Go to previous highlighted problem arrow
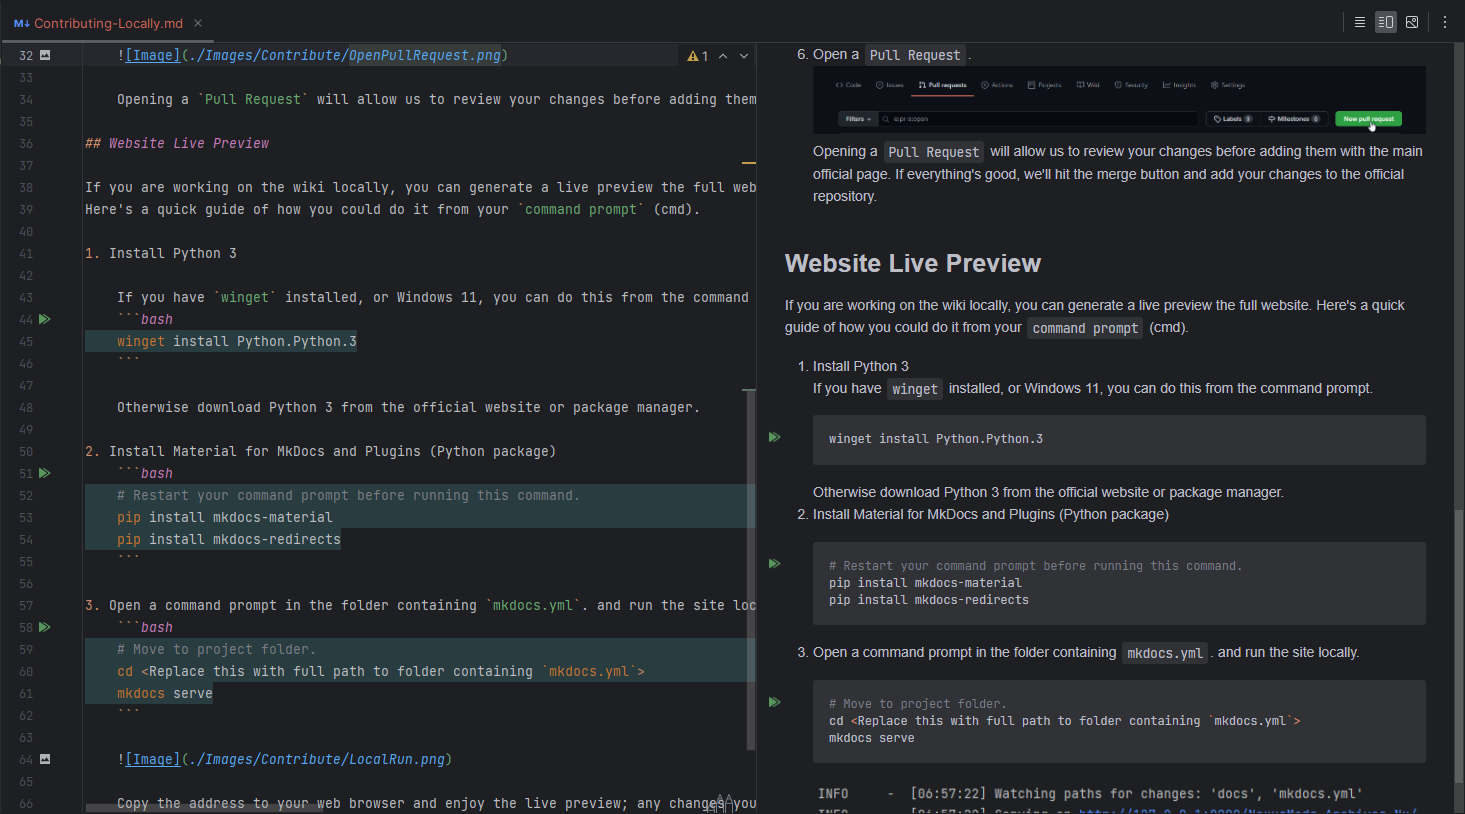This screenshot has width=1465, height=814. click(723, 56)
